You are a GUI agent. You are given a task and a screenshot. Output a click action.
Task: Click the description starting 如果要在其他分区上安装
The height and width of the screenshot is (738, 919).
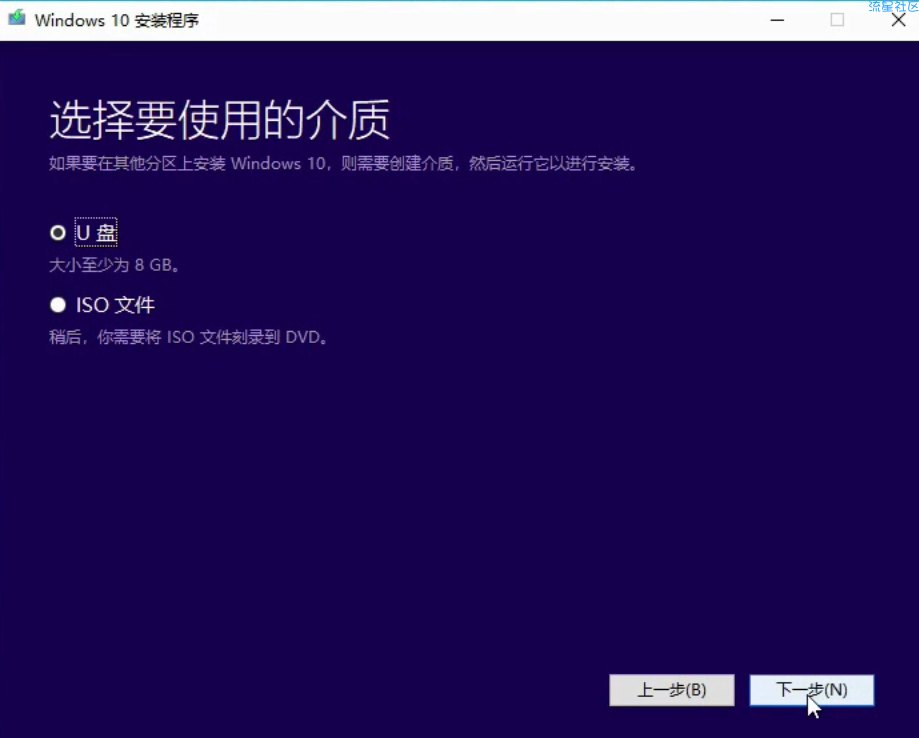point(343,164)
